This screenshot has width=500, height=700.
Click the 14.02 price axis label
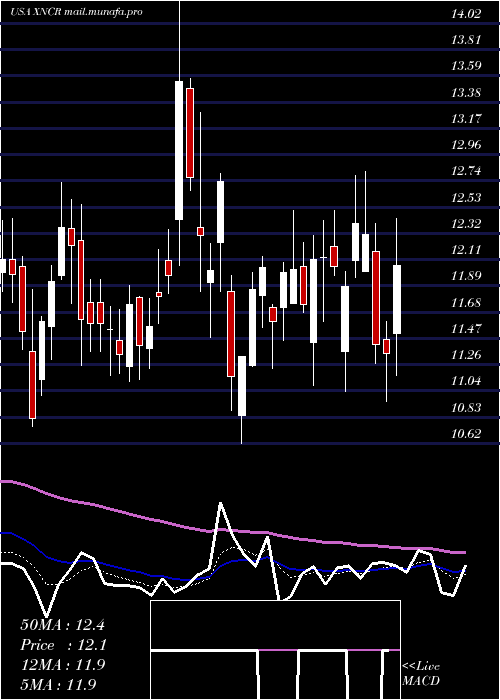[x=466, y=14]
